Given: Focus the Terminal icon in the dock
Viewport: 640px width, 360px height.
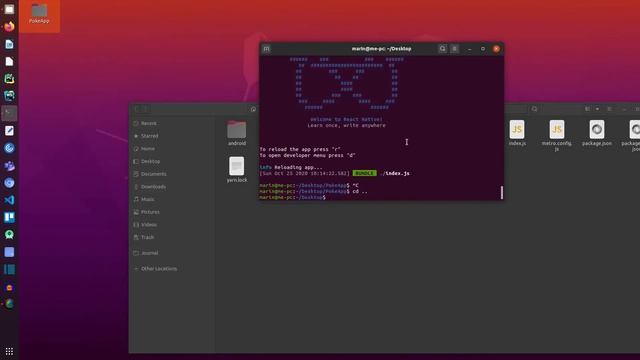Looking at the screenshot, I should pos(9,113).
